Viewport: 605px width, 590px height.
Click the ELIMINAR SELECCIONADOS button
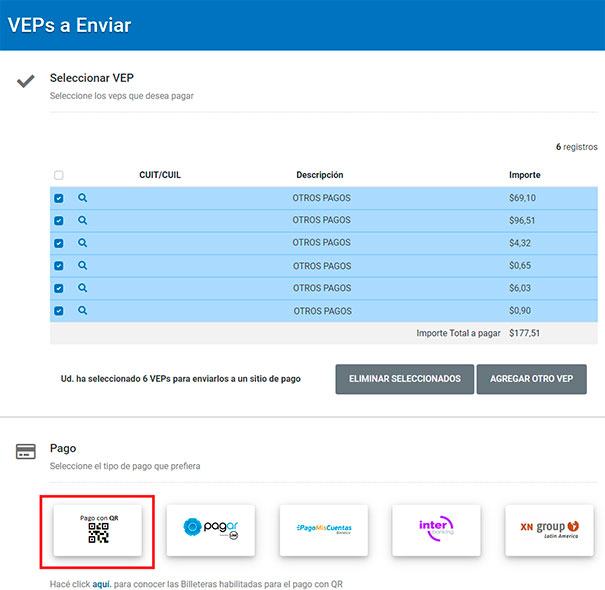coord(405,379)
